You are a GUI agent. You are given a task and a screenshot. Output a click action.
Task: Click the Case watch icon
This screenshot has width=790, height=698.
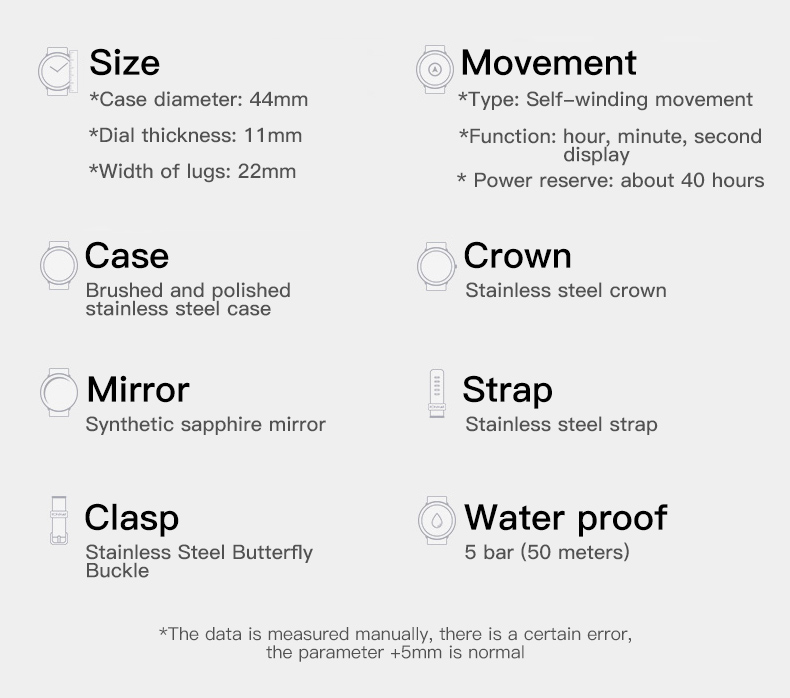pos(58,266)
